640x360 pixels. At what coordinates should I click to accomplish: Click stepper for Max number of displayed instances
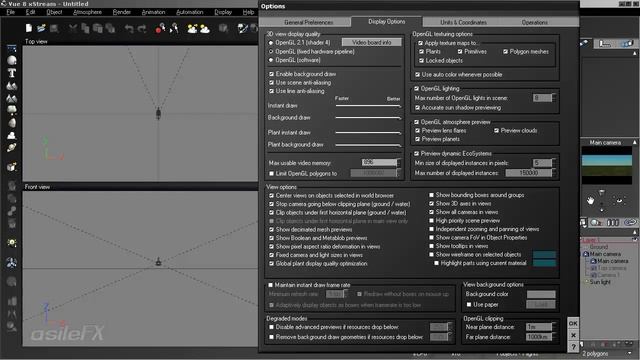pyautogui.click(x=554, y=173)
